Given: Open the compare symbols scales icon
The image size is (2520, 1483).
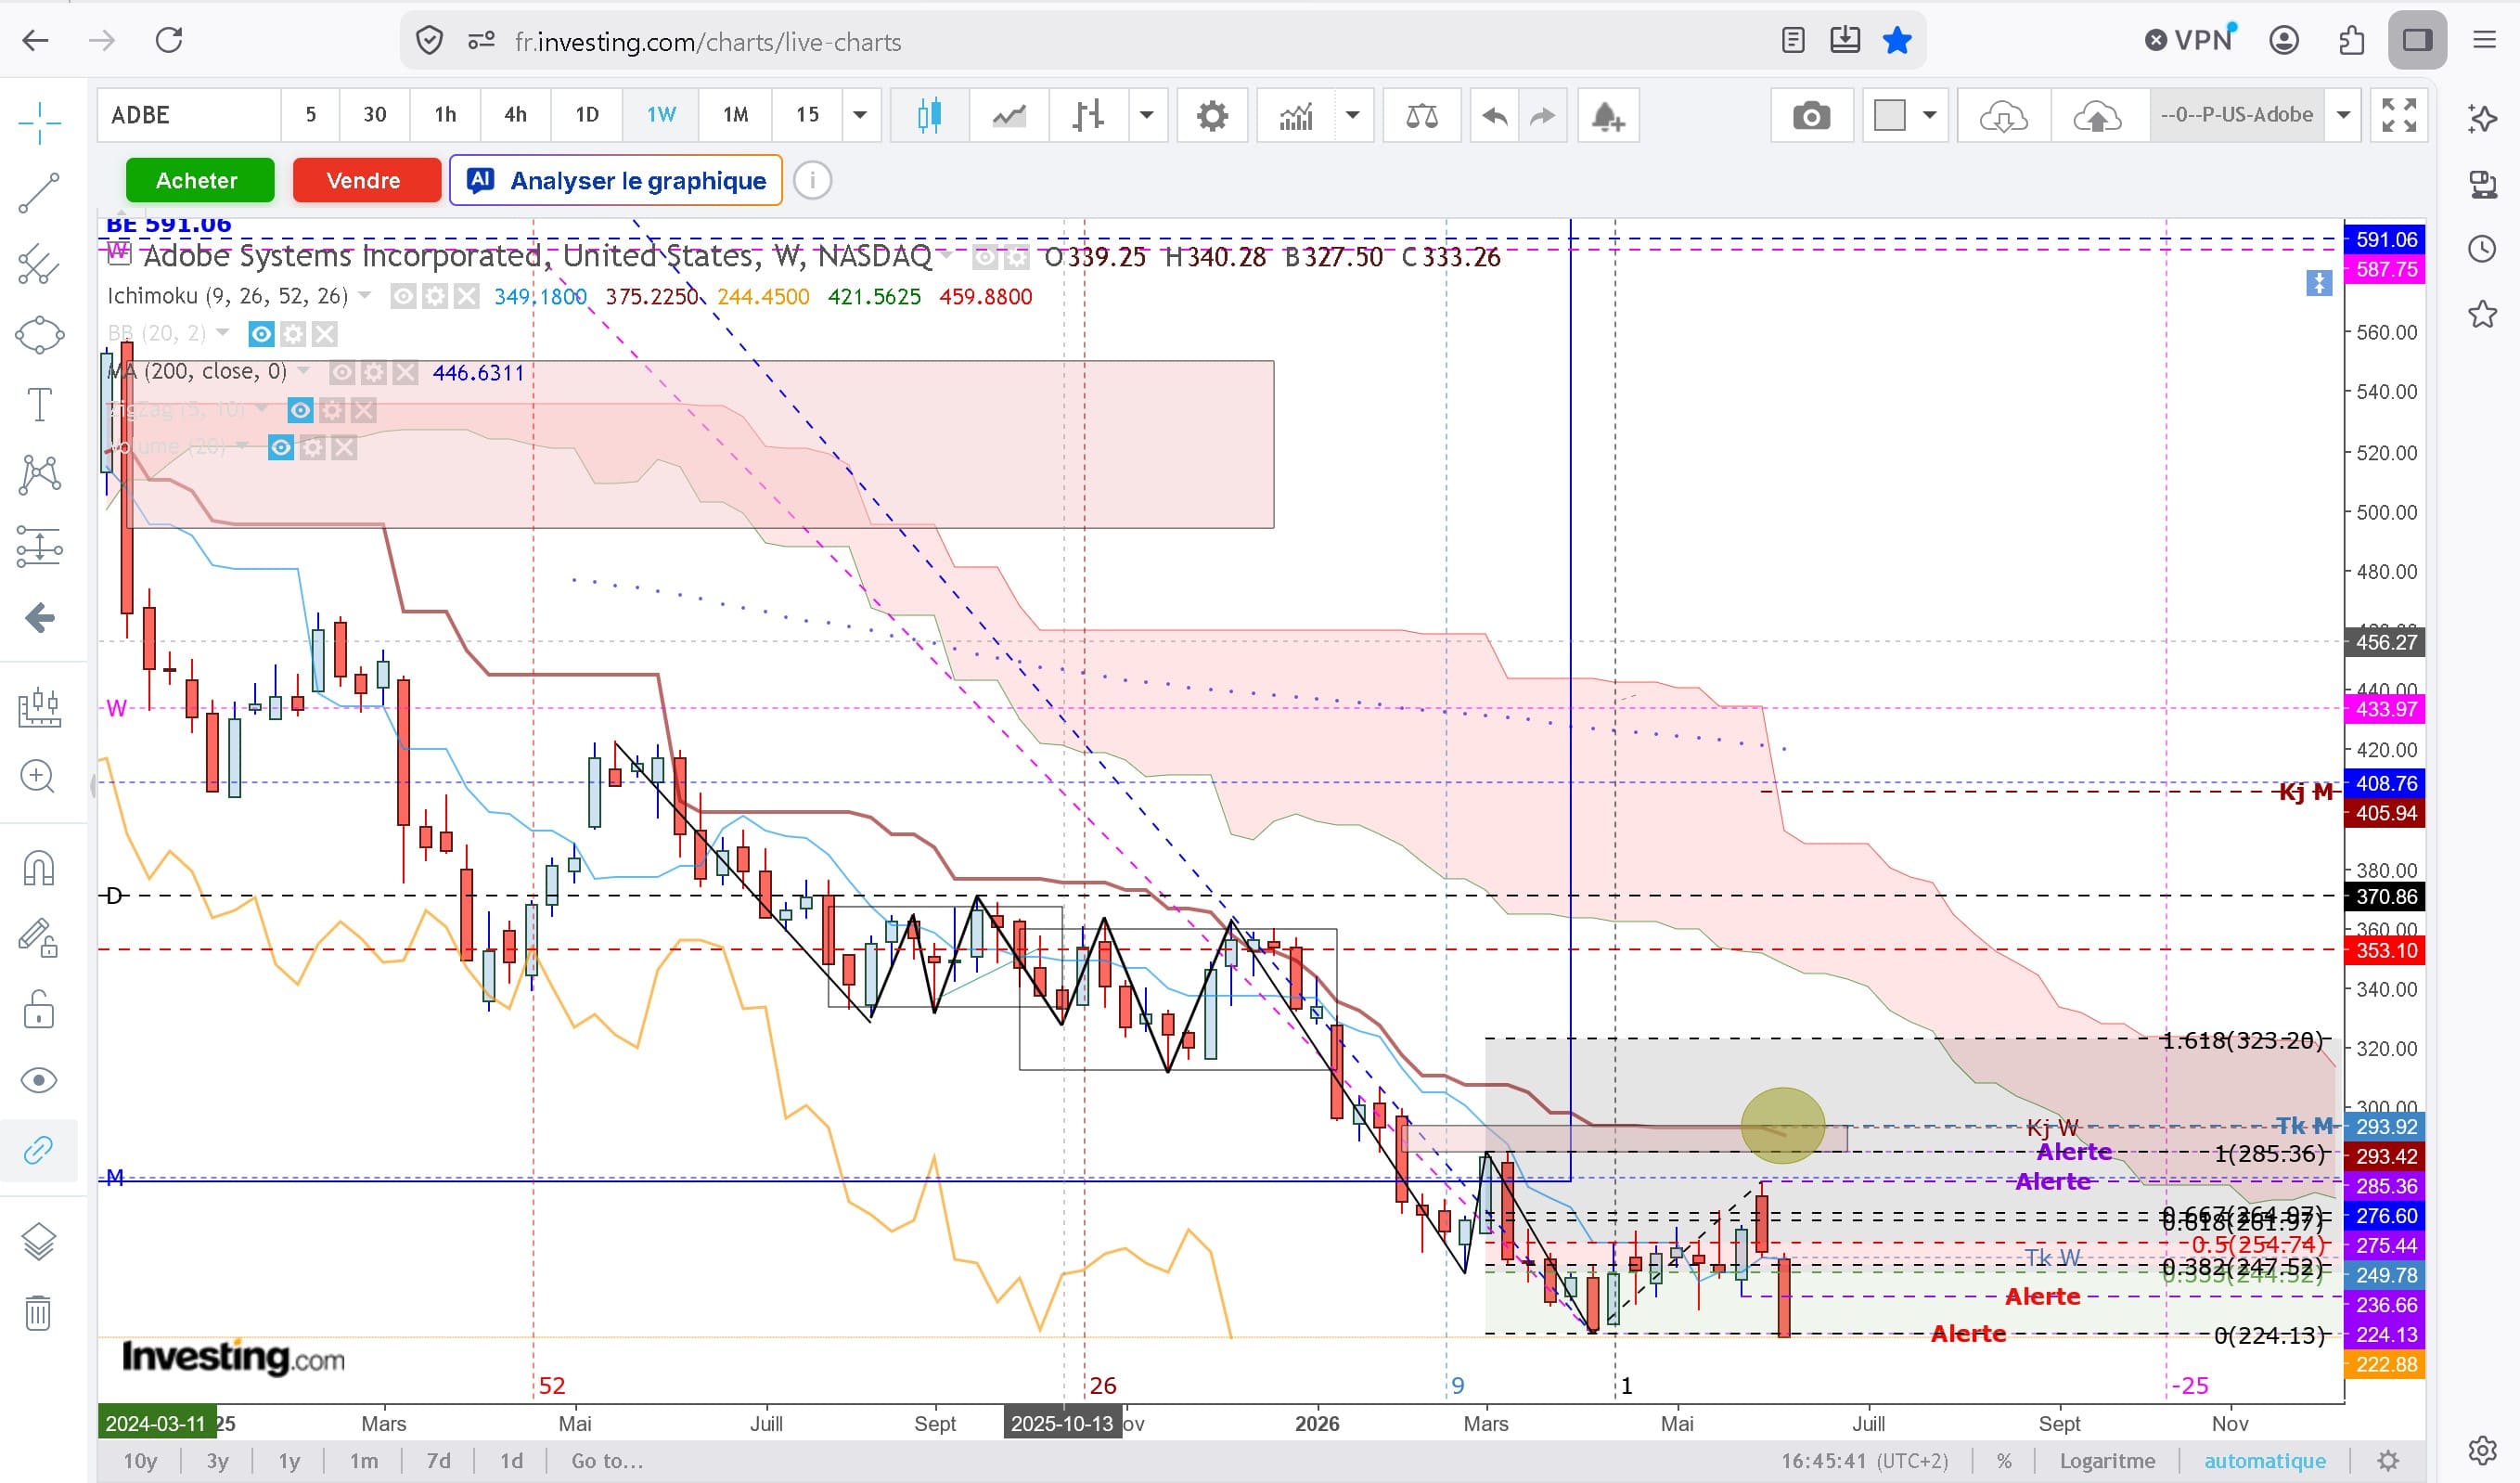Looking at the screenshot, I should [1421, 115].
